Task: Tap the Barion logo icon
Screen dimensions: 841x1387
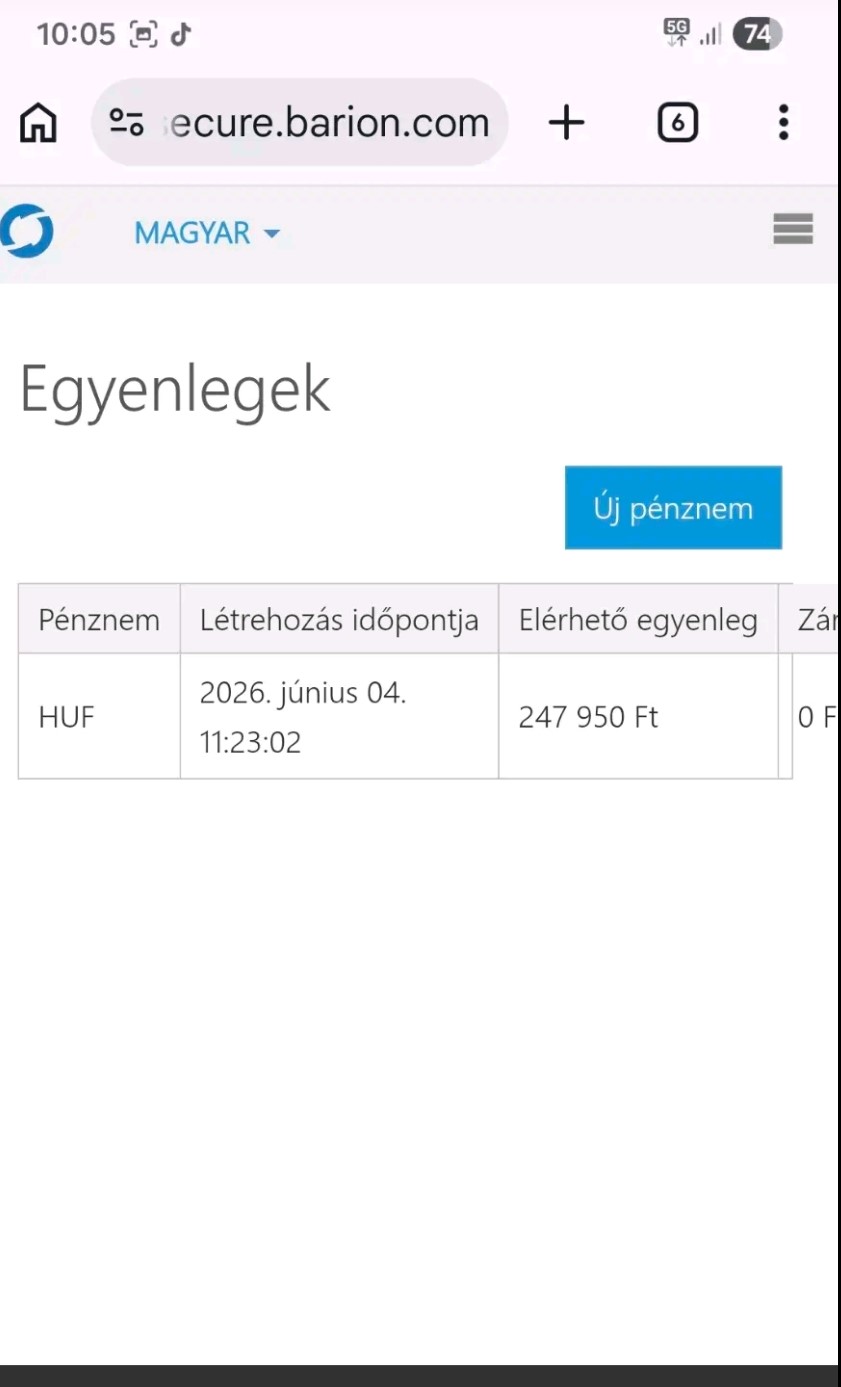Action: [26, 232]
